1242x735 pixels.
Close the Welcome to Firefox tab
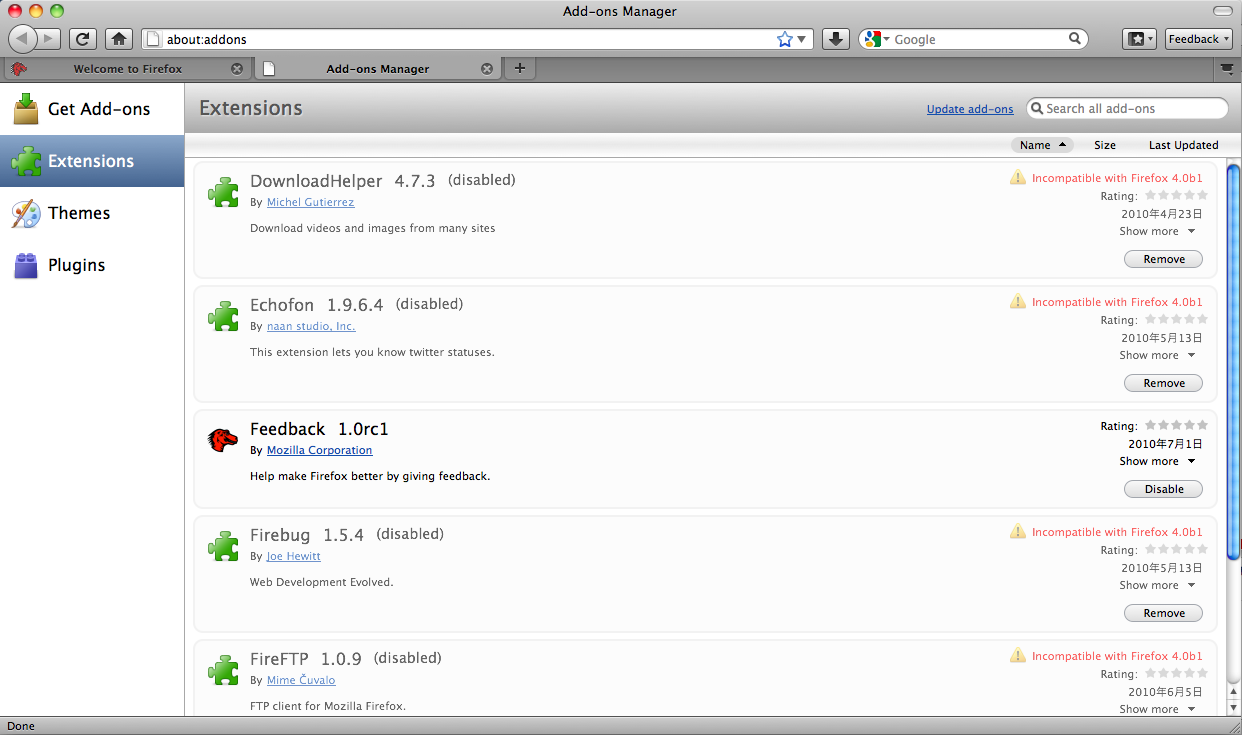237,69
